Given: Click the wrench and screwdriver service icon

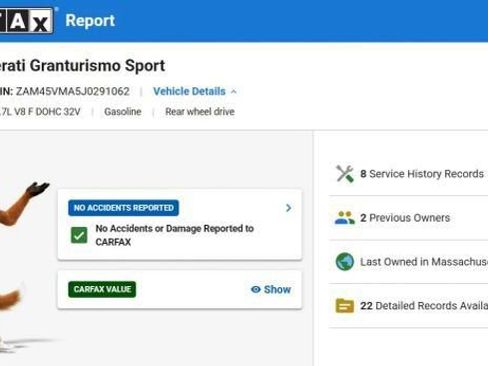Looking at the screenshot, I should (x=345, y=174).
